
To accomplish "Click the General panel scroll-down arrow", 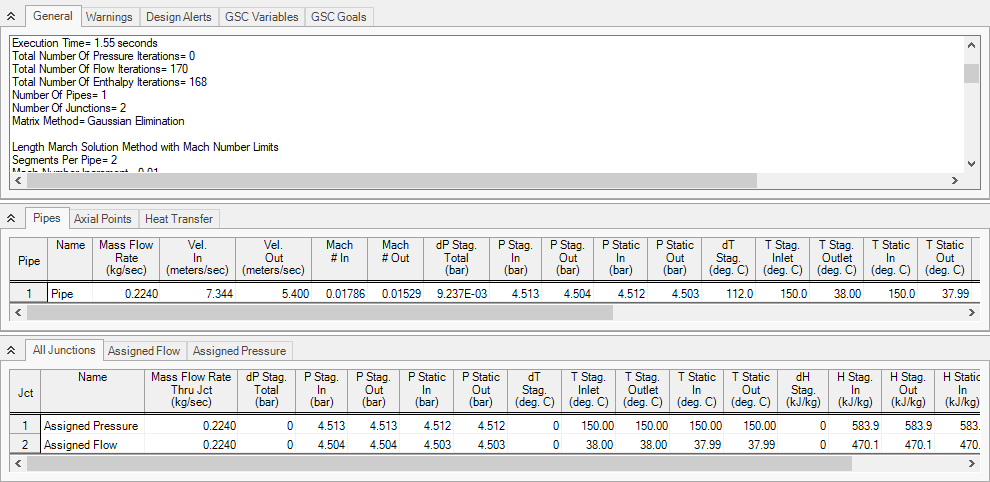I will click(971, 164).
